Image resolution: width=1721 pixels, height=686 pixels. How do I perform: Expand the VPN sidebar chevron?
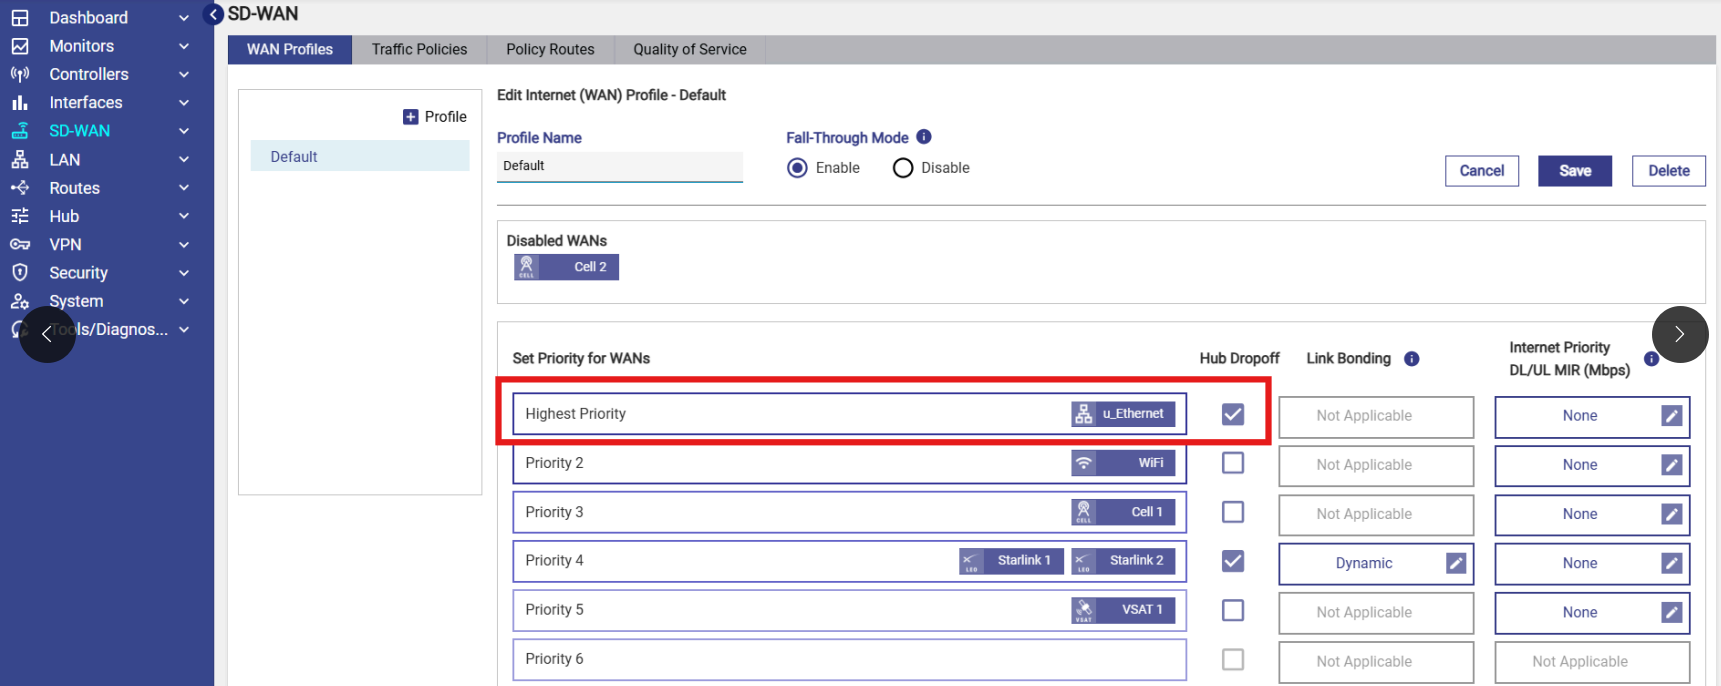(x=184, y=245)
